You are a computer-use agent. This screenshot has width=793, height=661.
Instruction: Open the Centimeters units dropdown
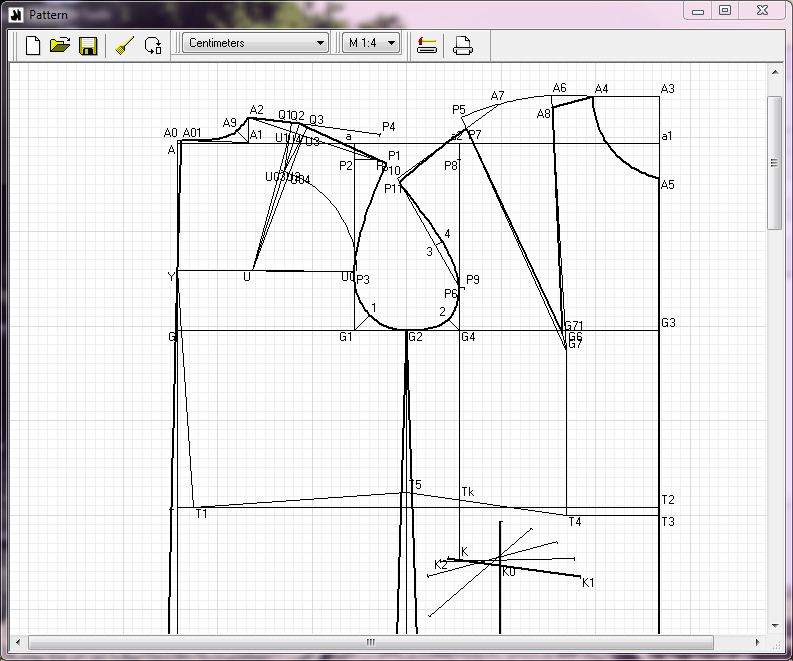(x=255, y=43)
